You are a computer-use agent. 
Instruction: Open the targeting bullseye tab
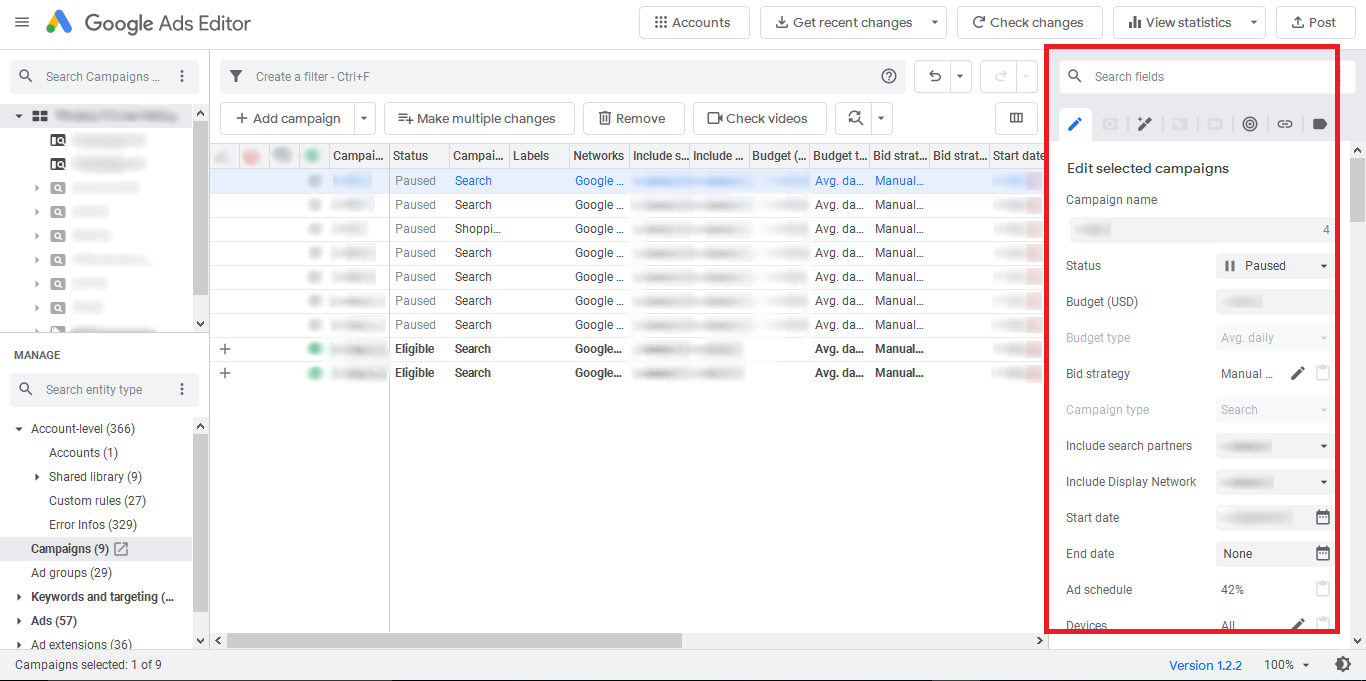pos(1250,124)
